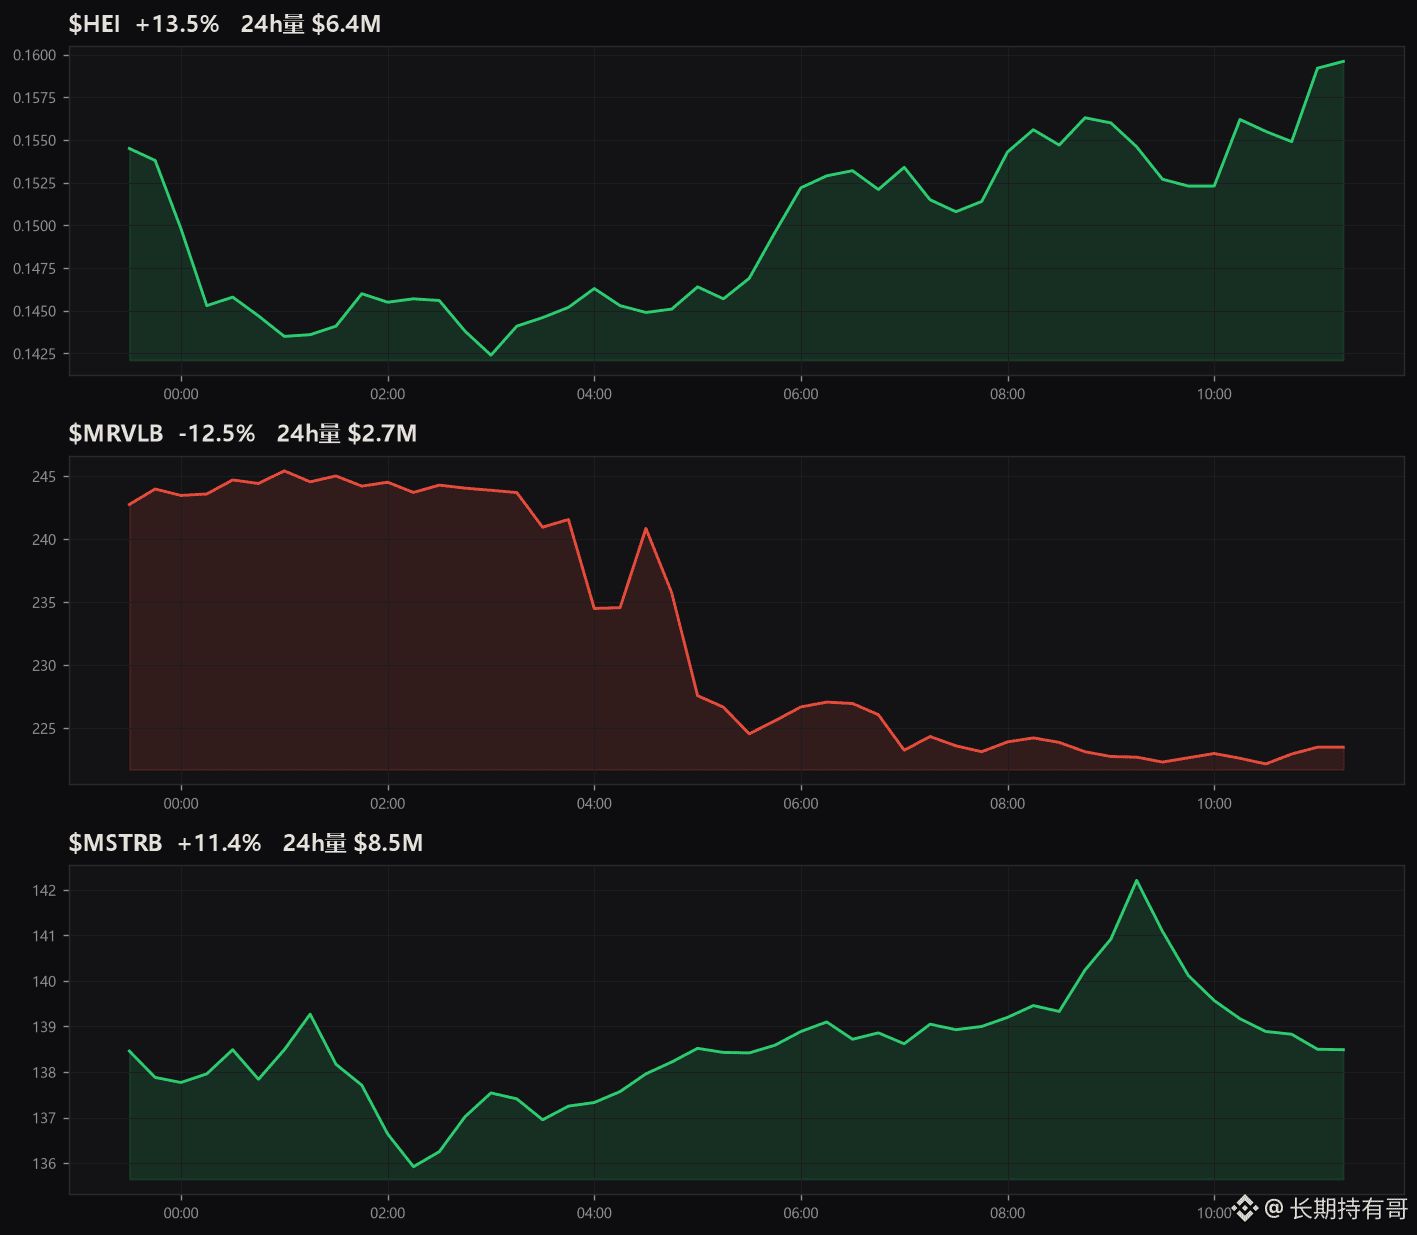Click the 230 y-axis label
This screenshot has width=1417, height=1235.
click(x=44, y=666)
